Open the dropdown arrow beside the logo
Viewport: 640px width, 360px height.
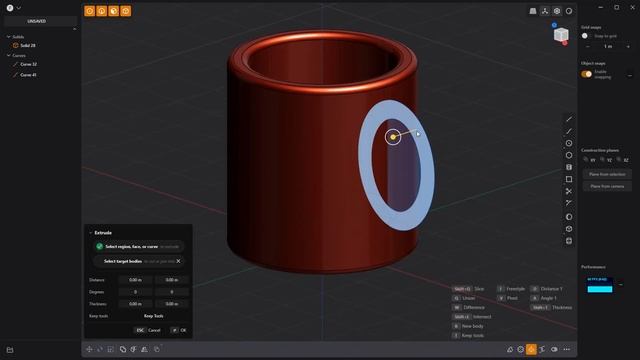19,8
